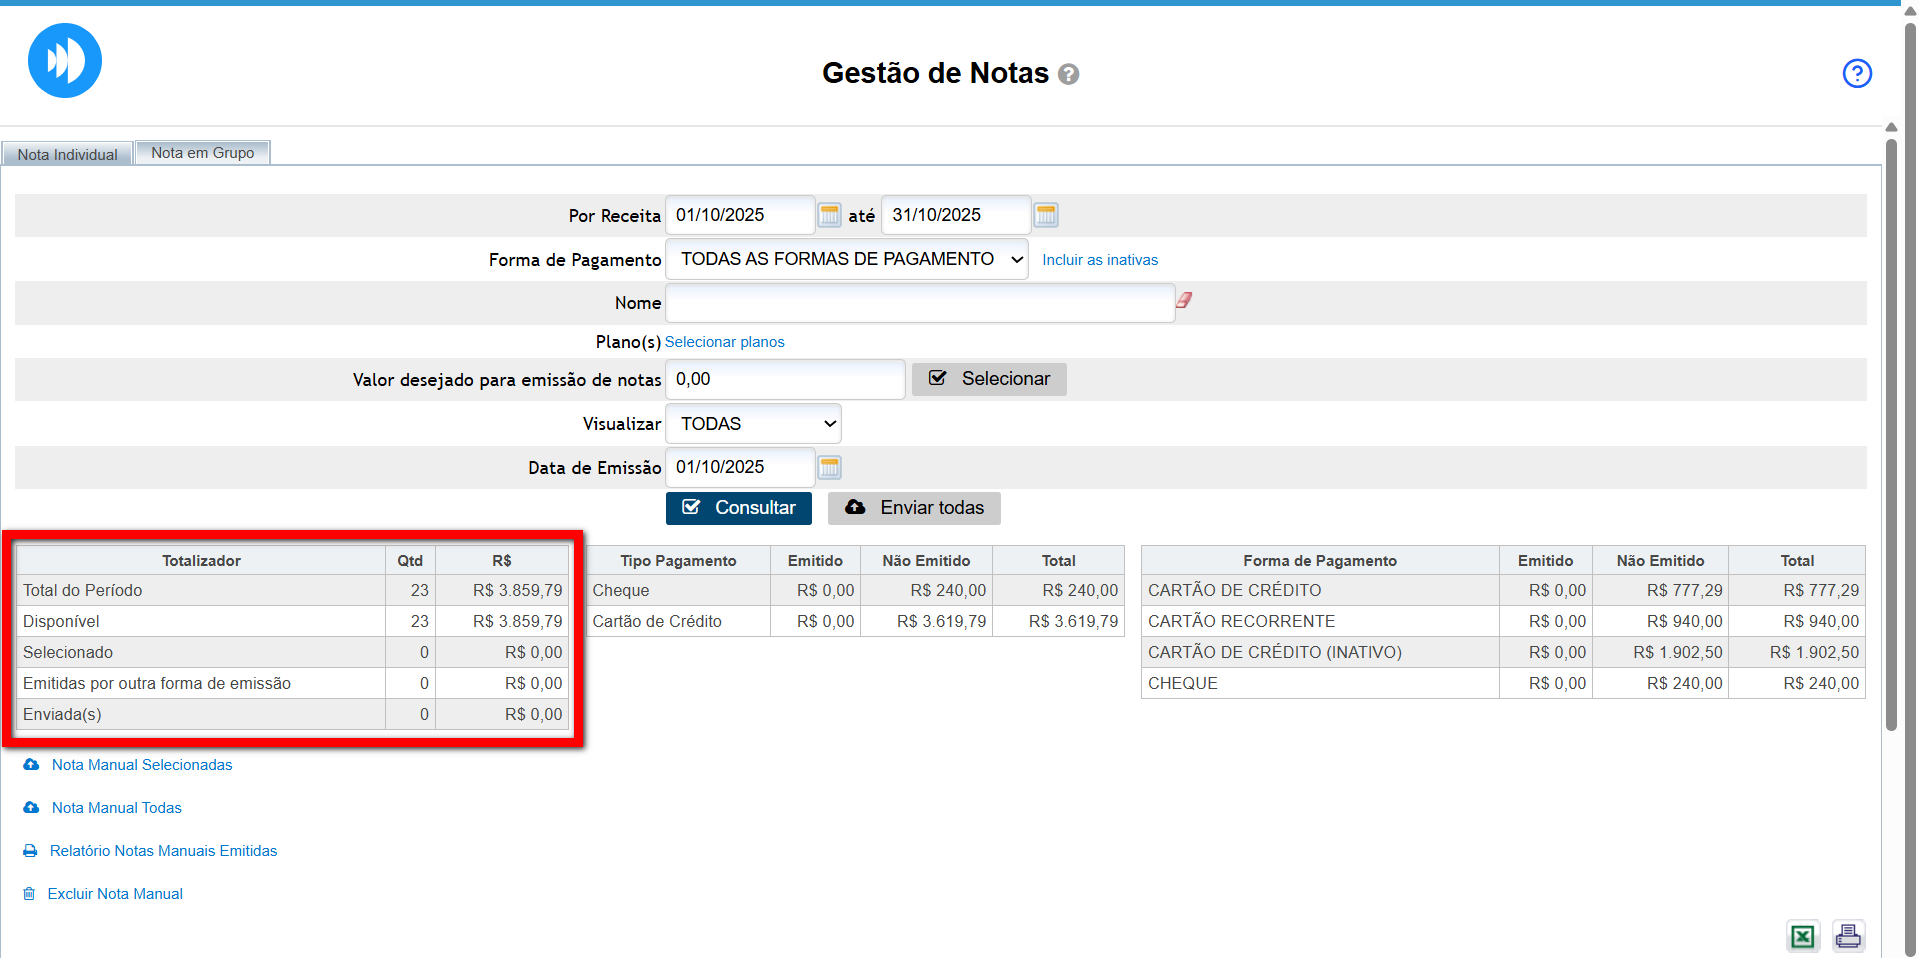Print the report using printer icon
The height and width of the screenshot is (958, 1919).
pos(1848,936)
